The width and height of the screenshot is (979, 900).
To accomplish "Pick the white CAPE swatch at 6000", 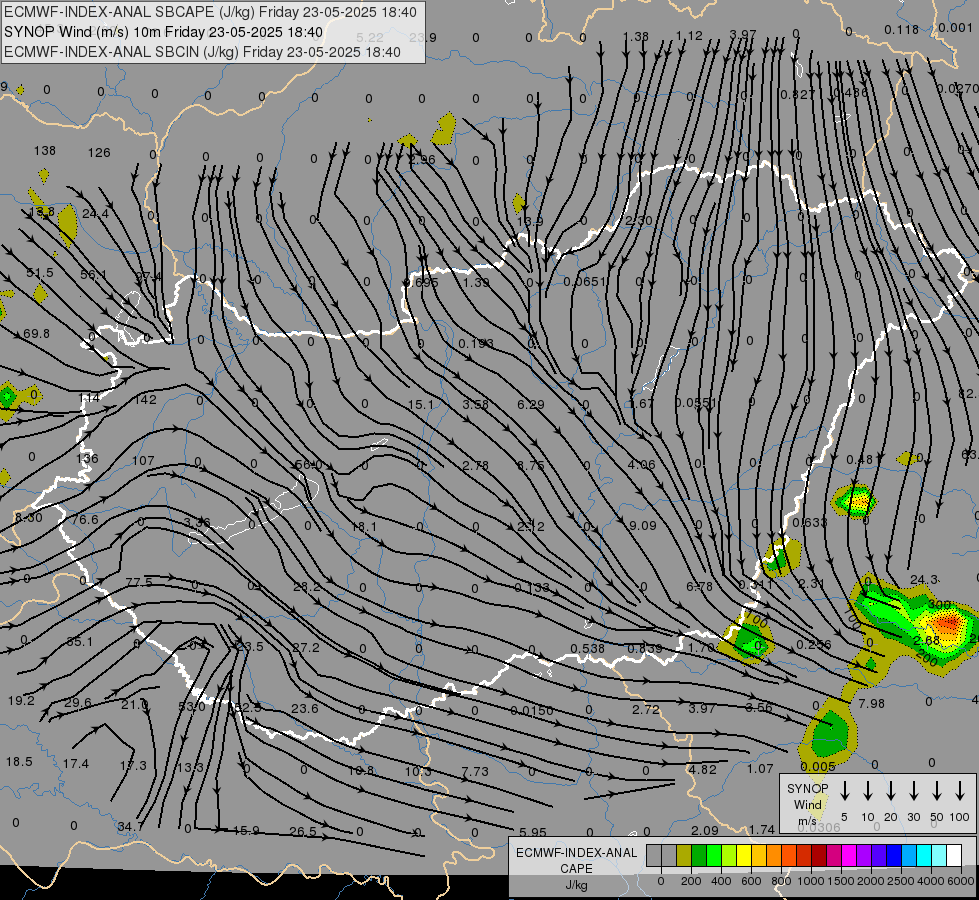I will click(x=954, y=855).
